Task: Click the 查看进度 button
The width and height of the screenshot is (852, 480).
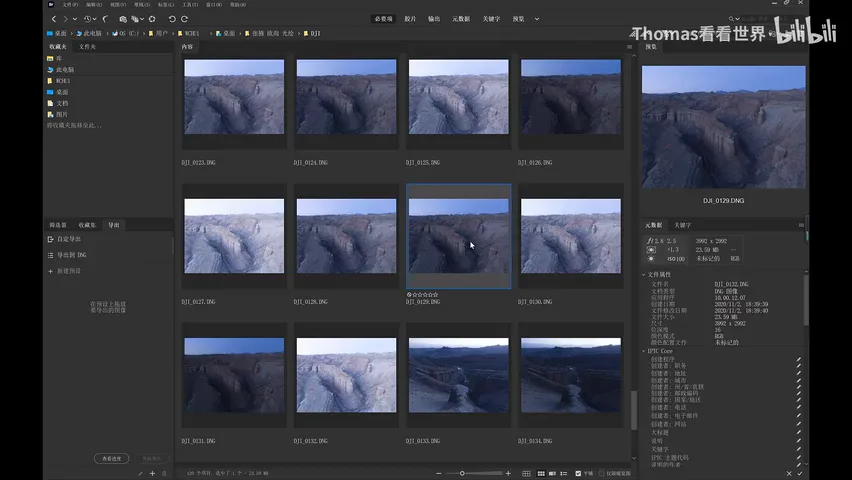Action: [x=111, y=459]
